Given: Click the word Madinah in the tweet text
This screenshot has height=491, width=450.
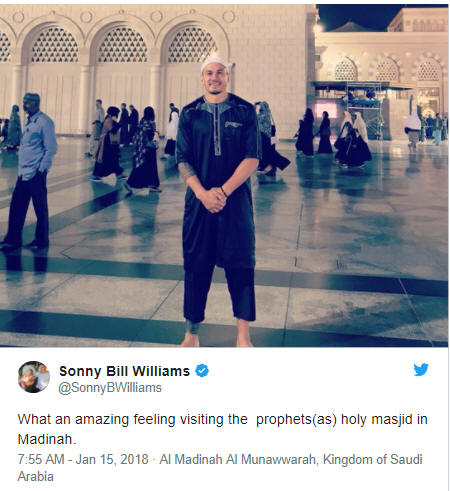Looking at the screenshot, I should (45, 439).
